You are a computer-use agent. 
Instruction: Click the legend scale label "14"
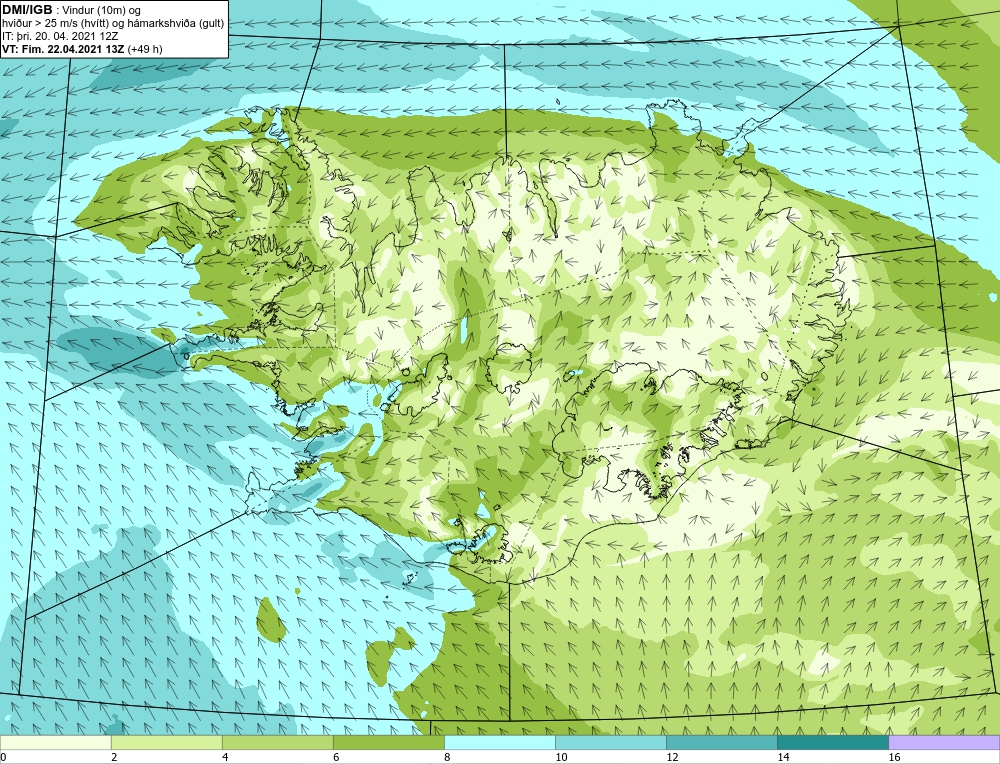pyautogui.click(x=783, y=757)
